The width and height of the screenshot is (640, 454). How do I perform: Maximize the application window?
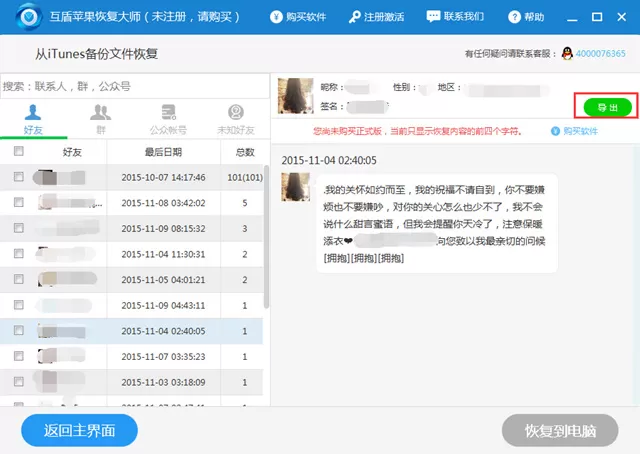597,17
